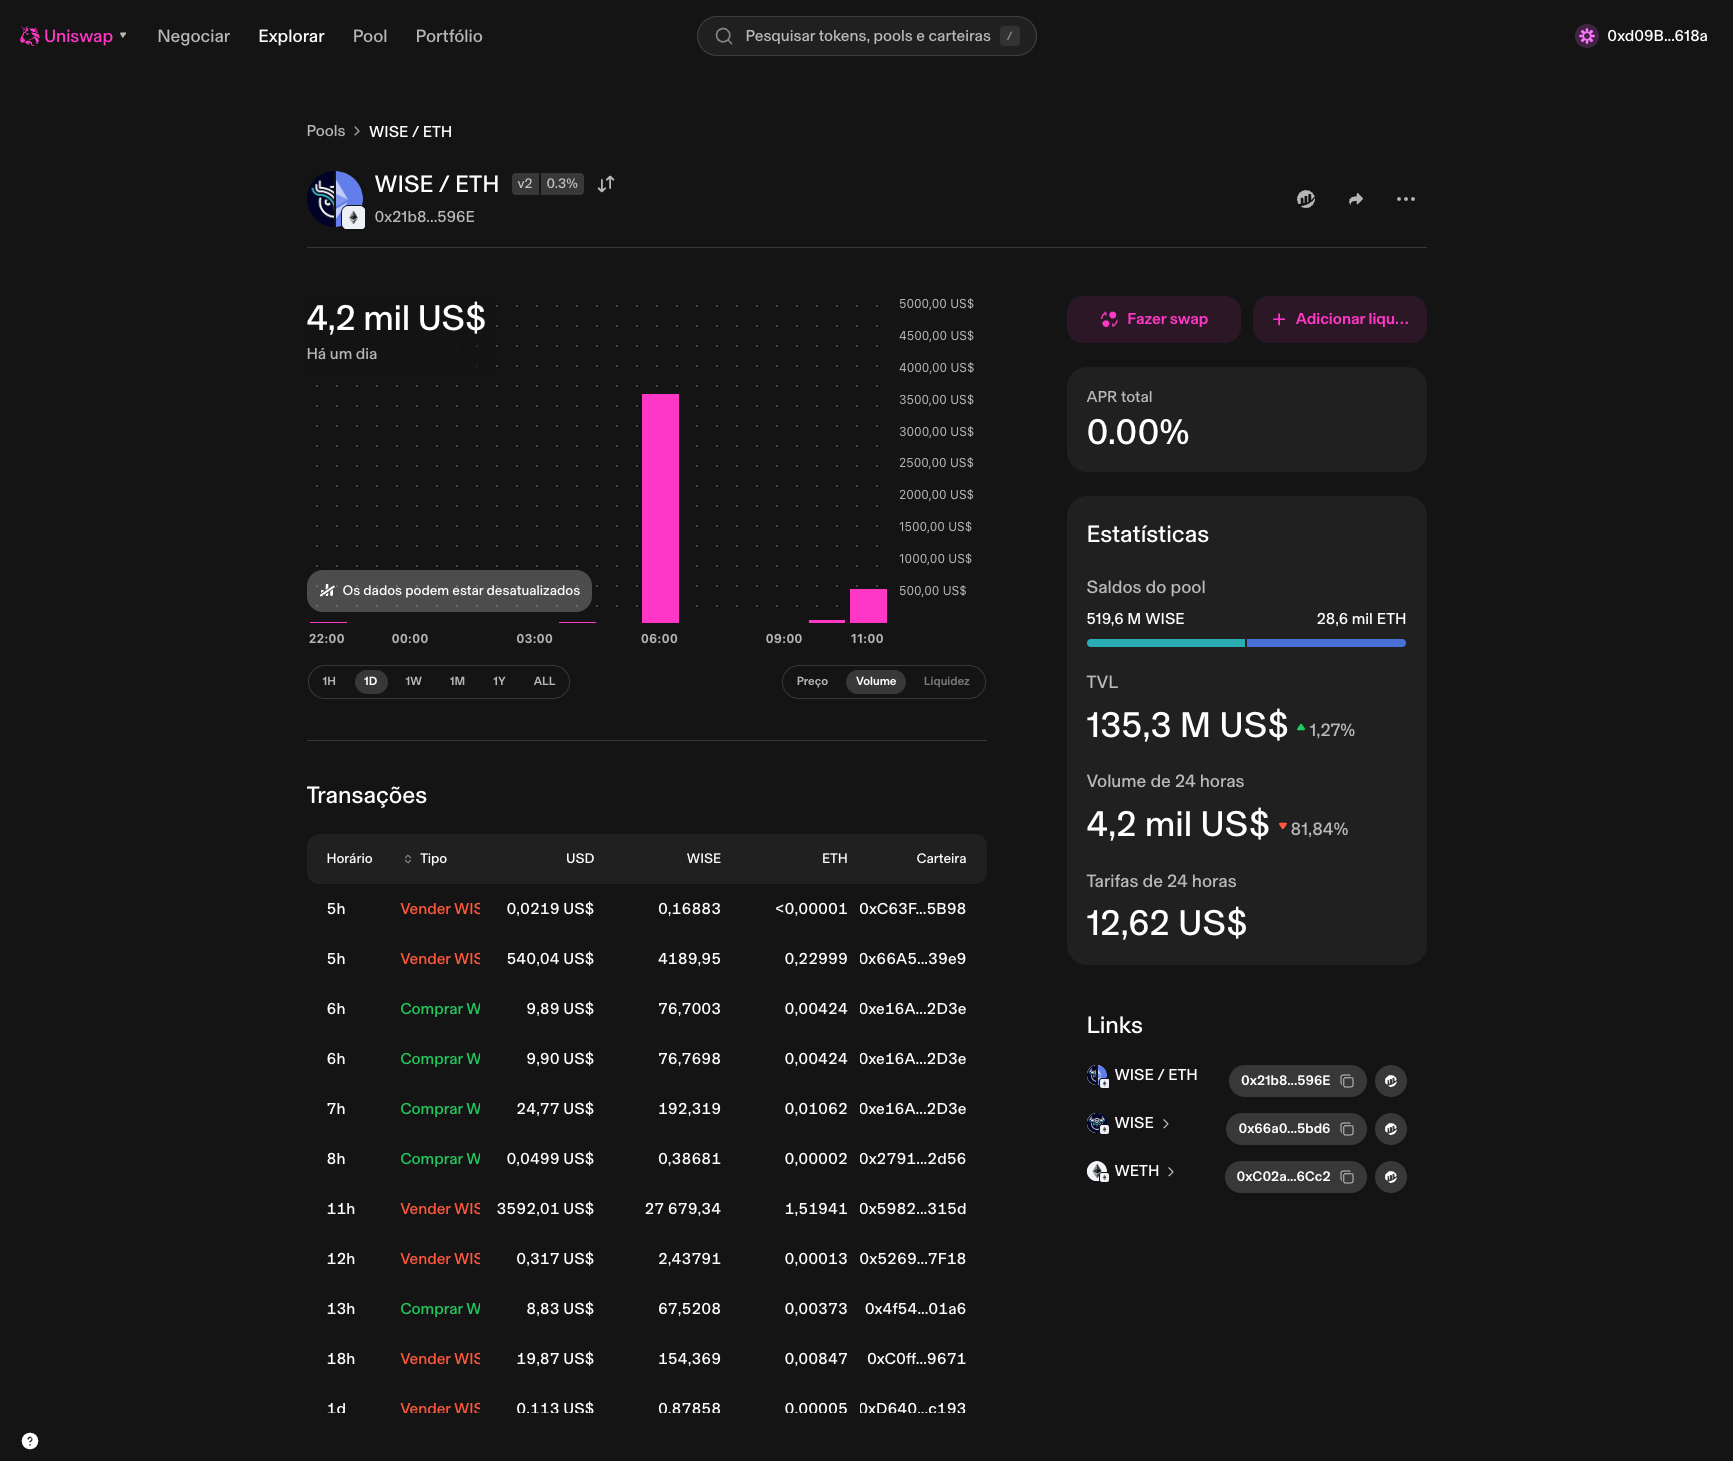
Task: Open the Portfólio page
Action: pyautogui.click(x=449, y=36)
